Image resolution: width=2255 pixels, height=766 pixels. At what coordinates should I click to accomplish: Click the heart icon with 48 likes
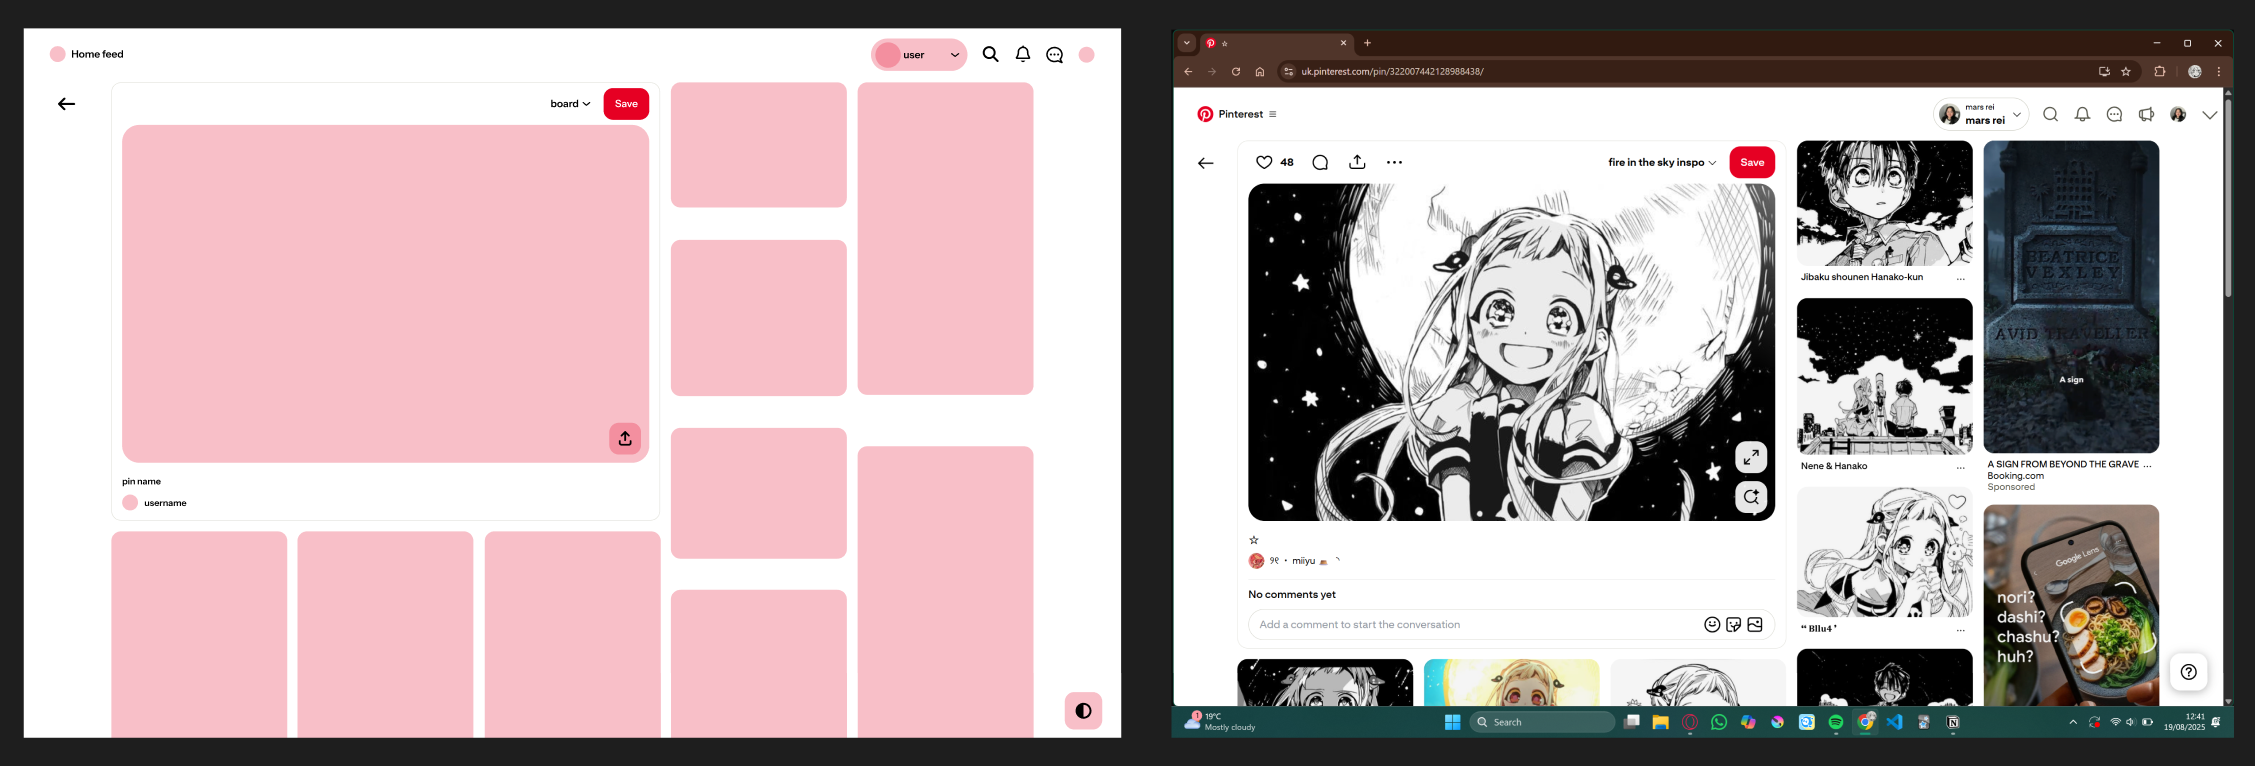click(1264, 162)
